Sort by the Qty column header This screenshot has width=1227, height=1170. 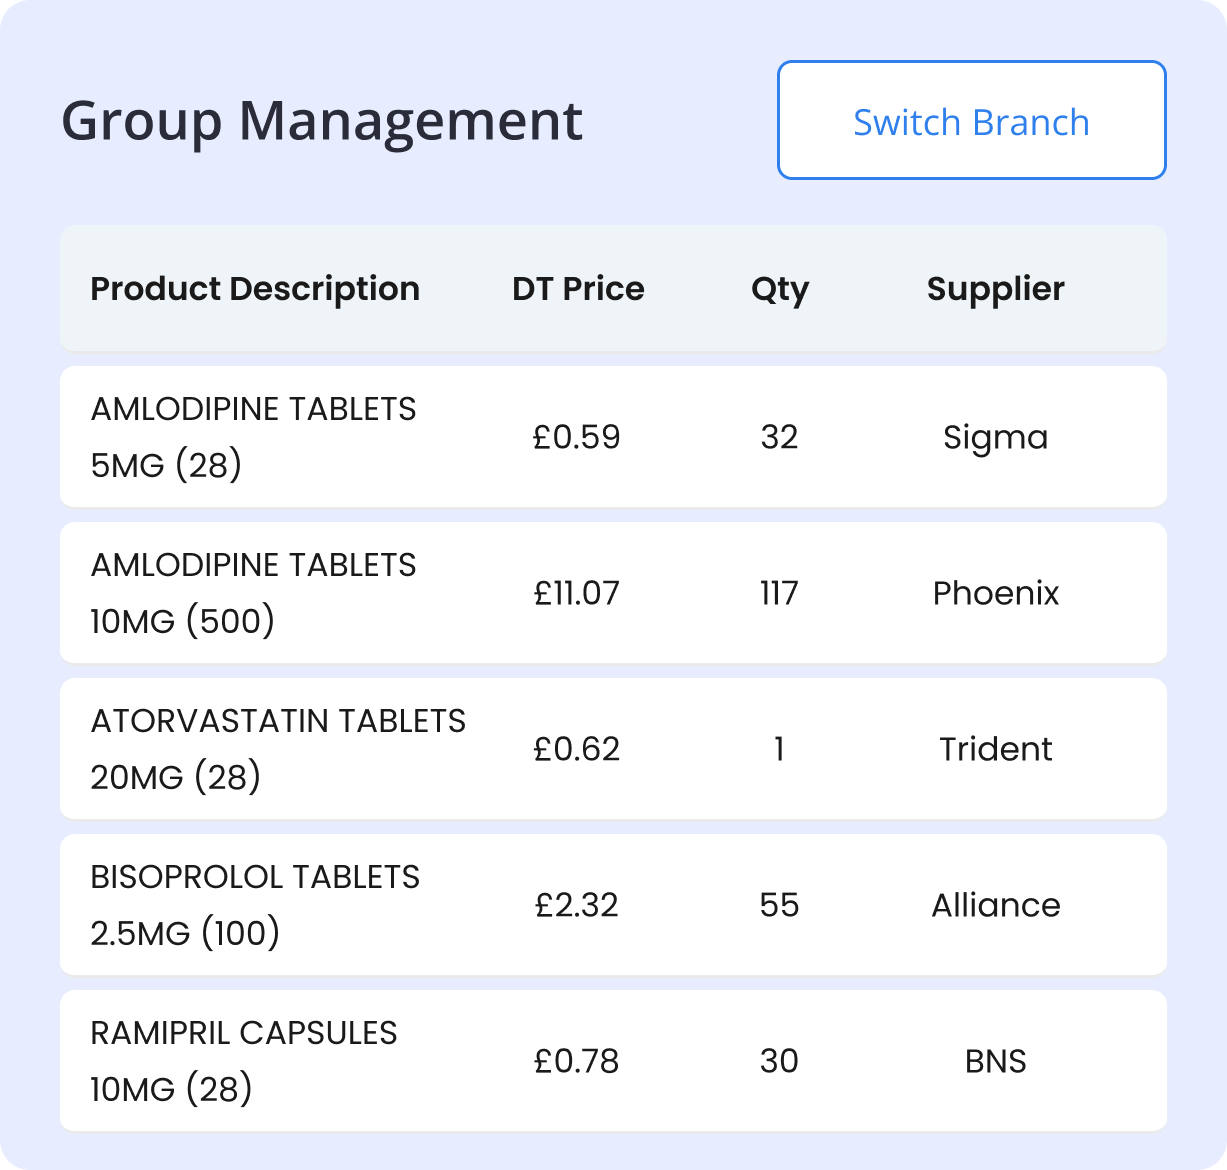tap(780, 289)
